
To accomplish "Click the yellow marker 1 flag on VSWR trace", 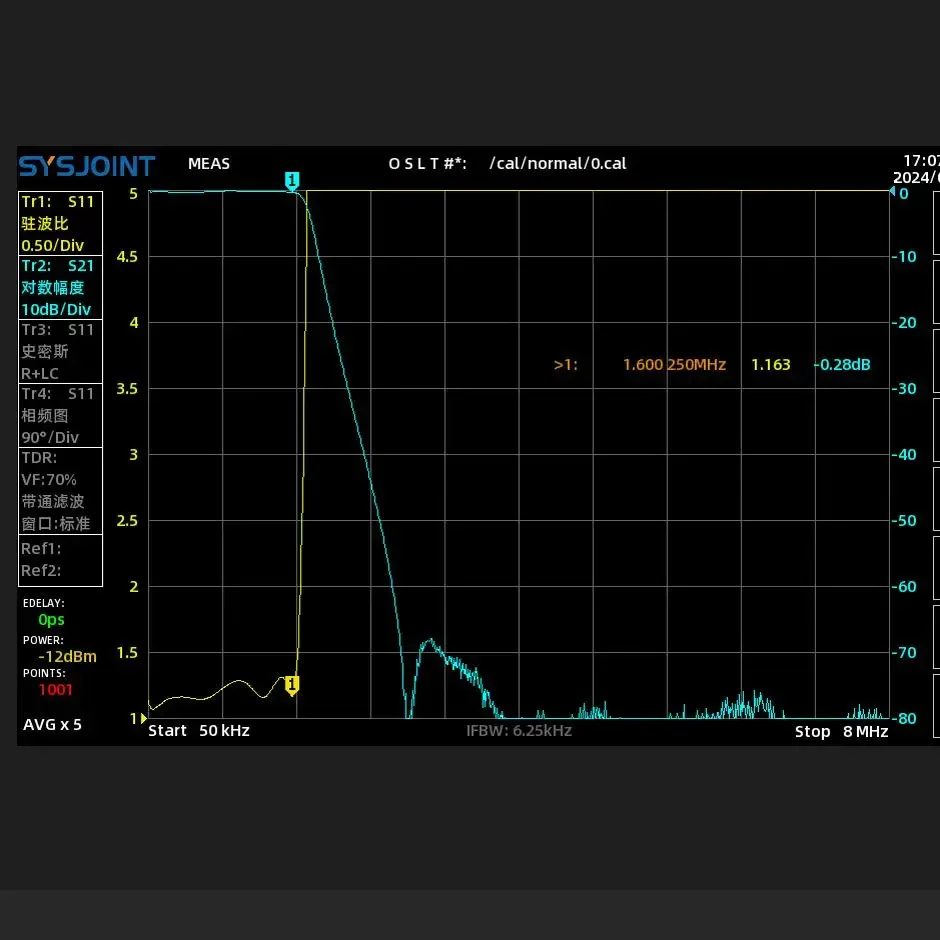I will [292, 685].
